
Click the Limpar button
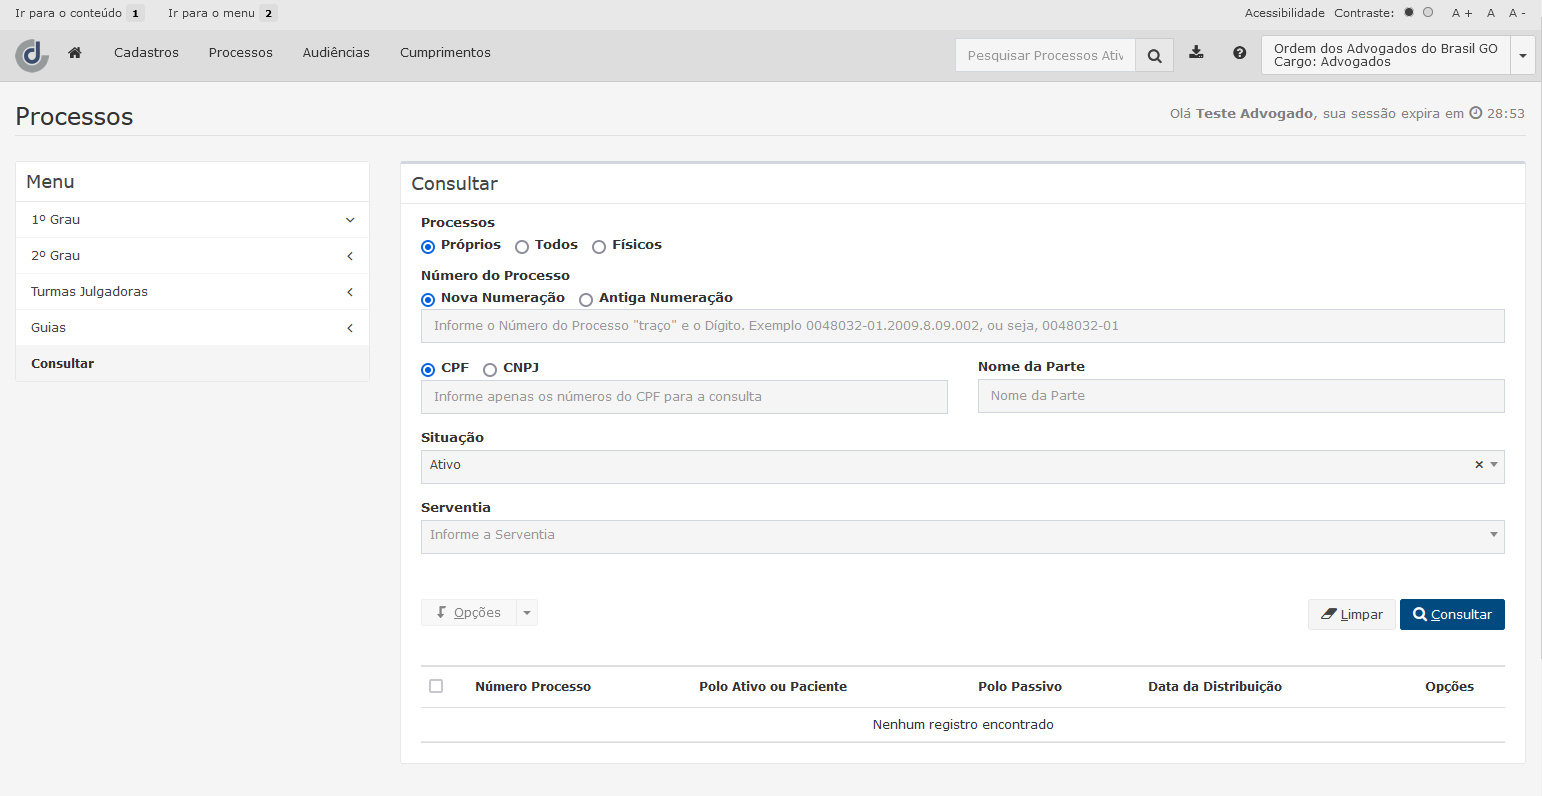pos(1351,615)
